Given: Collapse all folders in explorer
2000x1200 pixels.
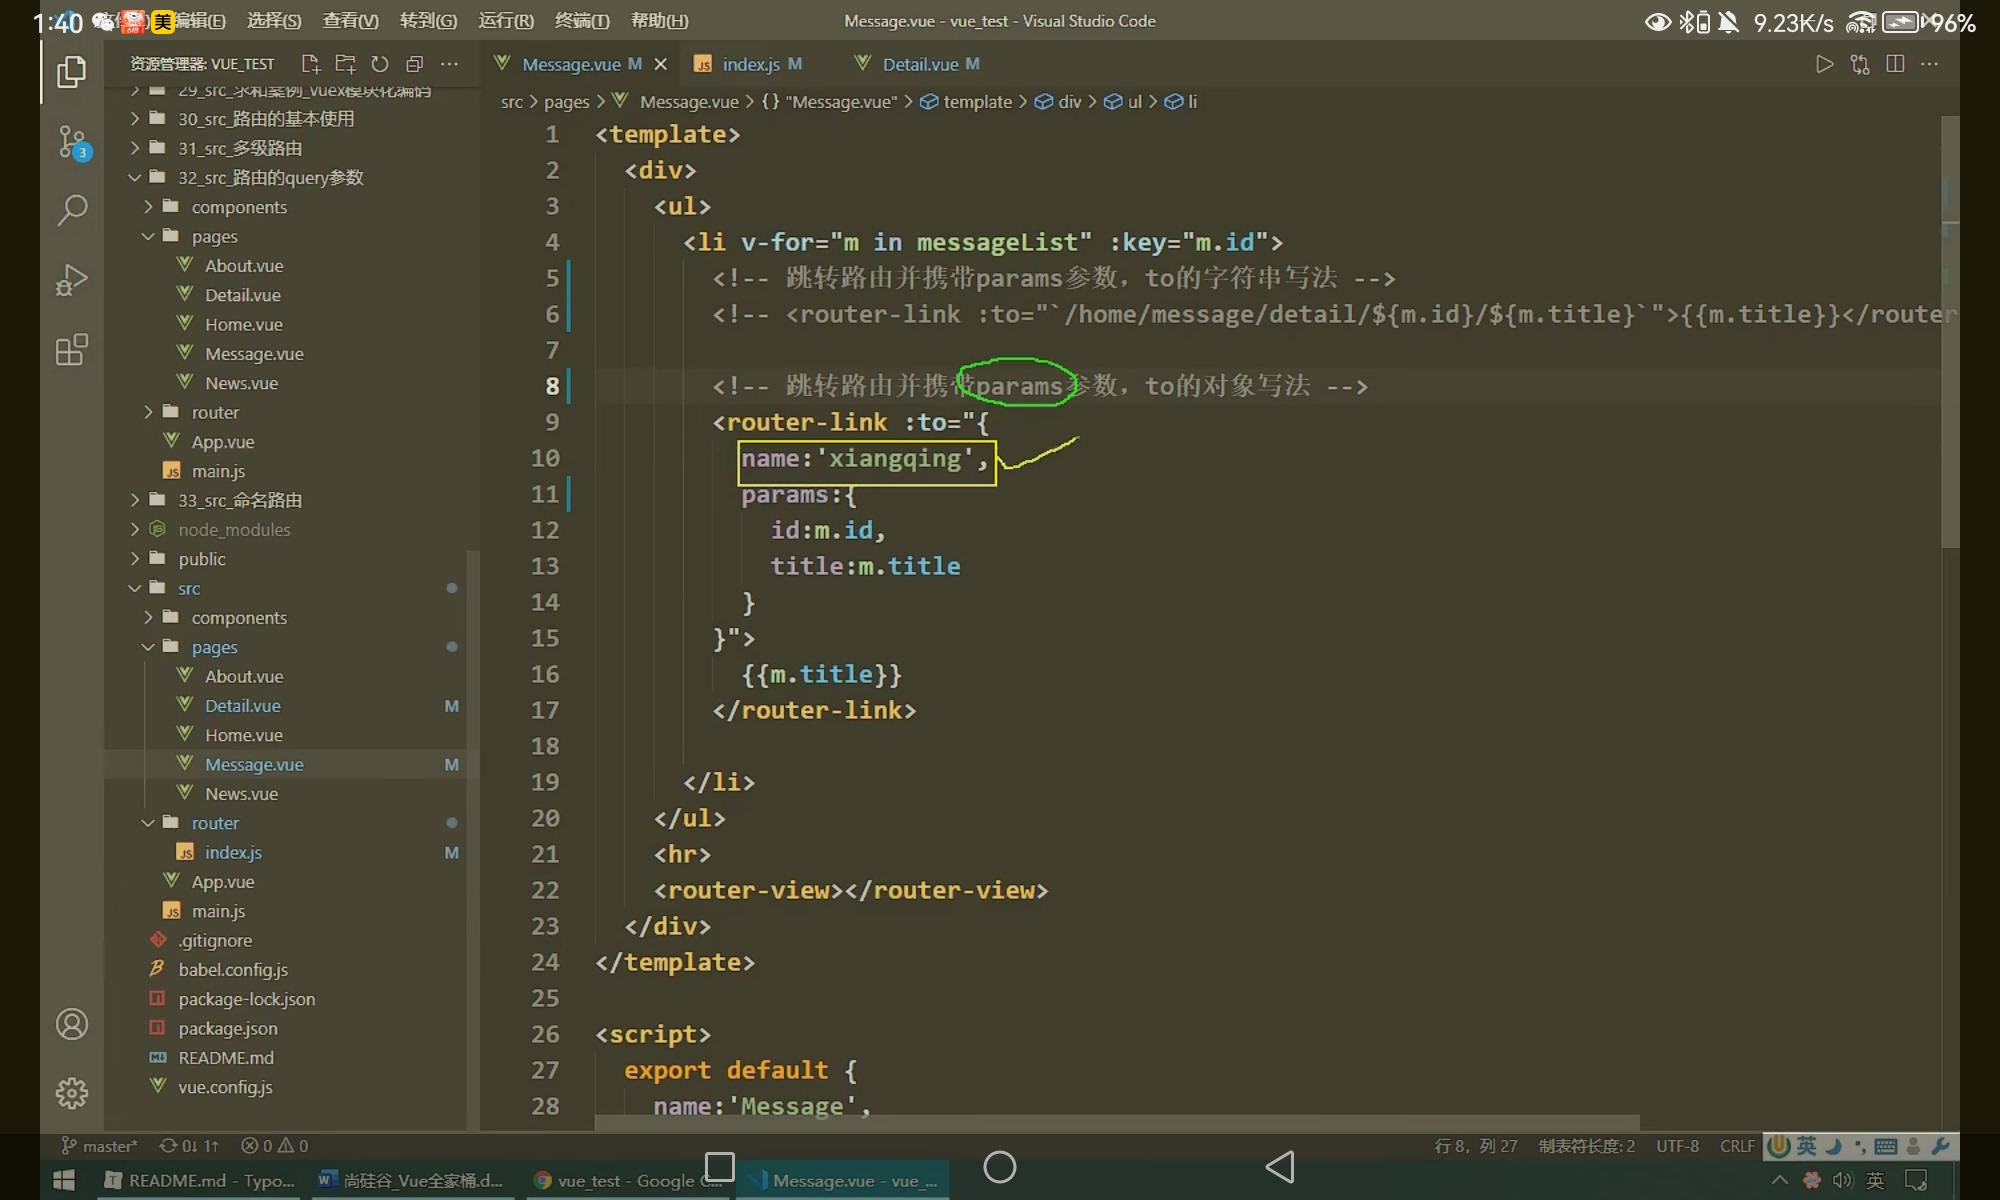Looking at the screenshot, I should tap(414, 64).
